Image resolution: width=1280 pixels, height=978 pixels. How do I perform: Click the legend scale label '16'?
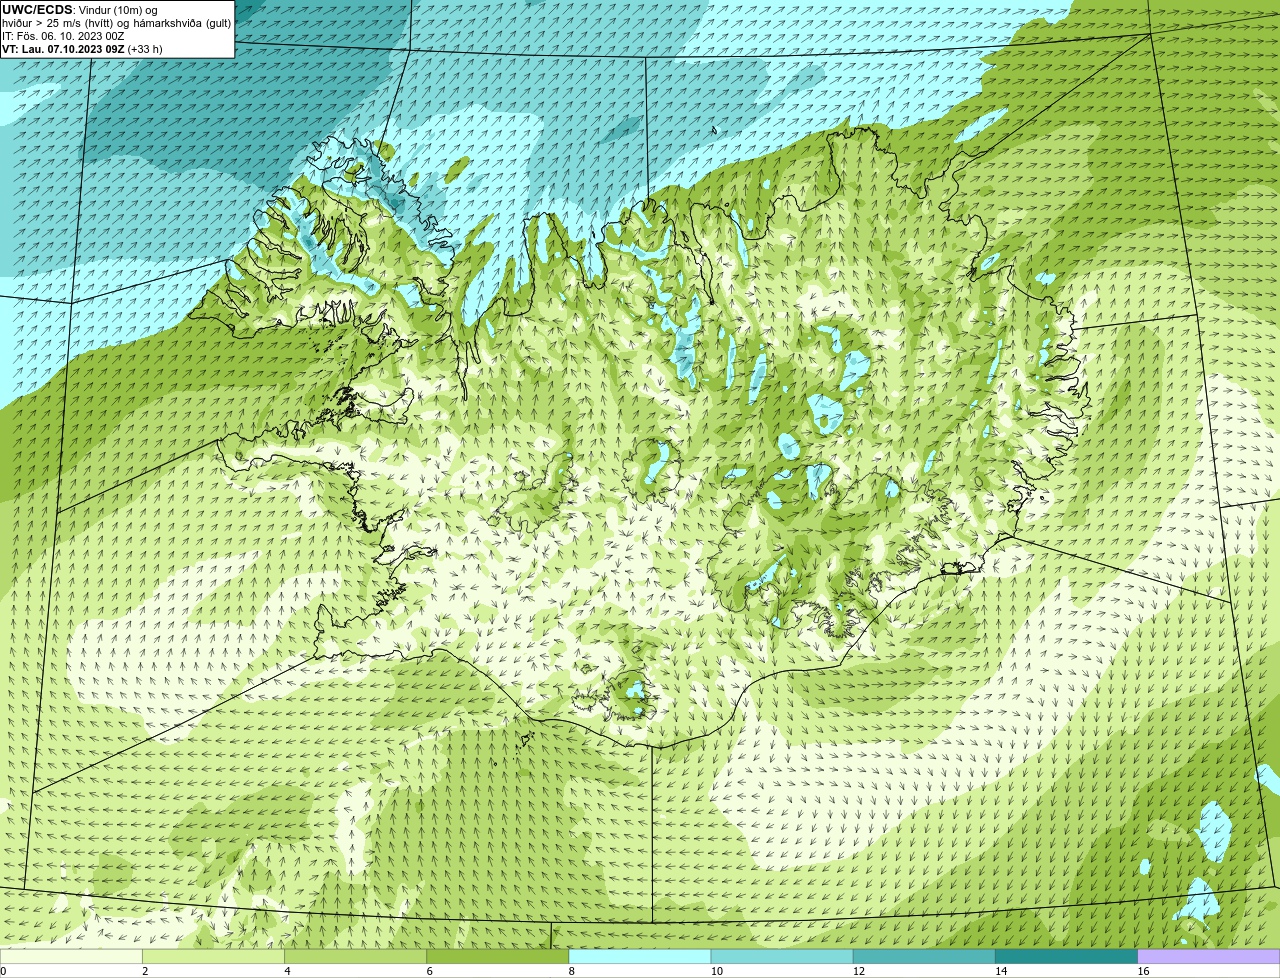(1143, 971)
